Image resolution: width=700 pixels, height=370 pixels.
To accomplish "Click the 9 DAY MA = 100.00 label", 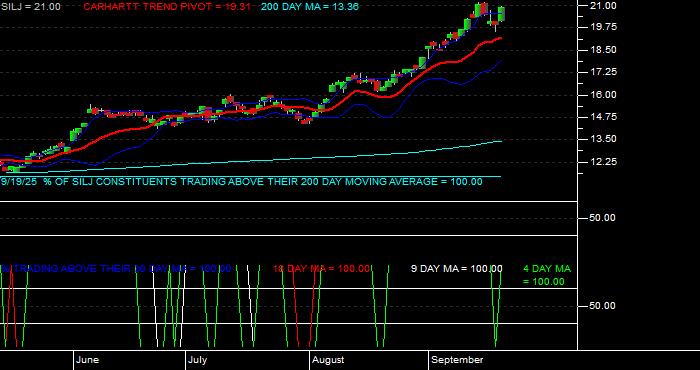I will (456, 269).
